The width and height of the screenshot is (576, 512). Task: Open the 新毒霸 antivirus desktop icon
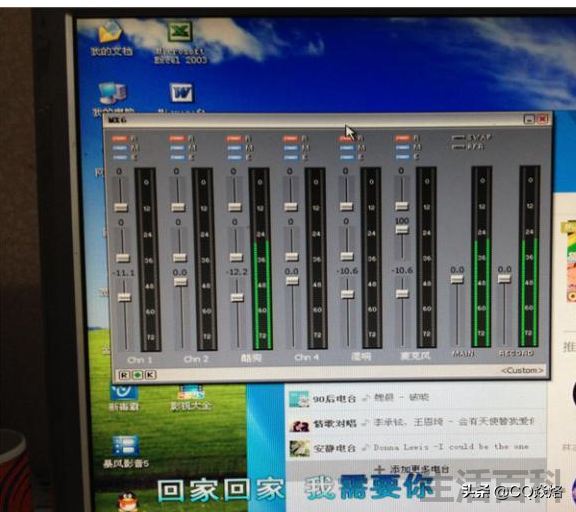point(124,397)
